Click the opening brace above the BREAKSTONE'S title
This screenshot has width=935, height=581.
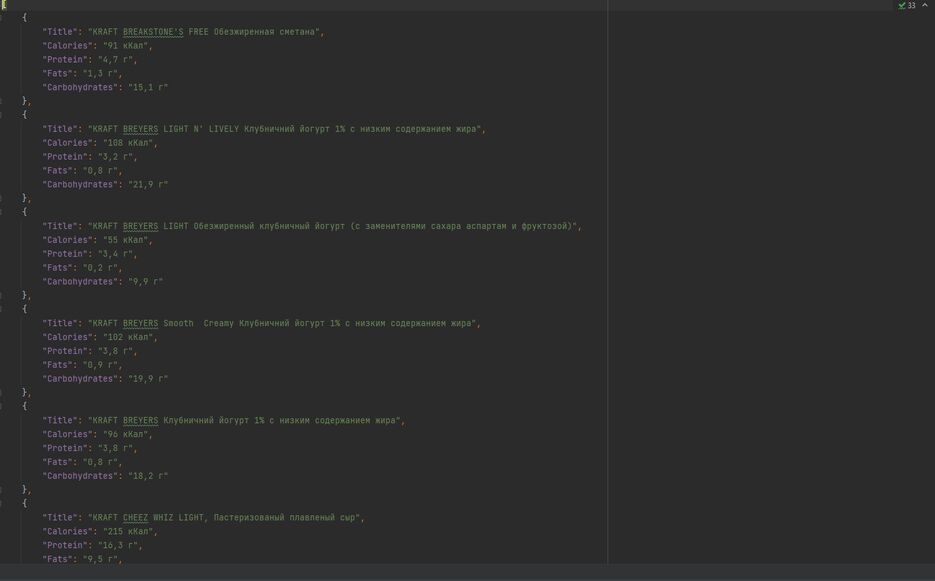[24, 17]
